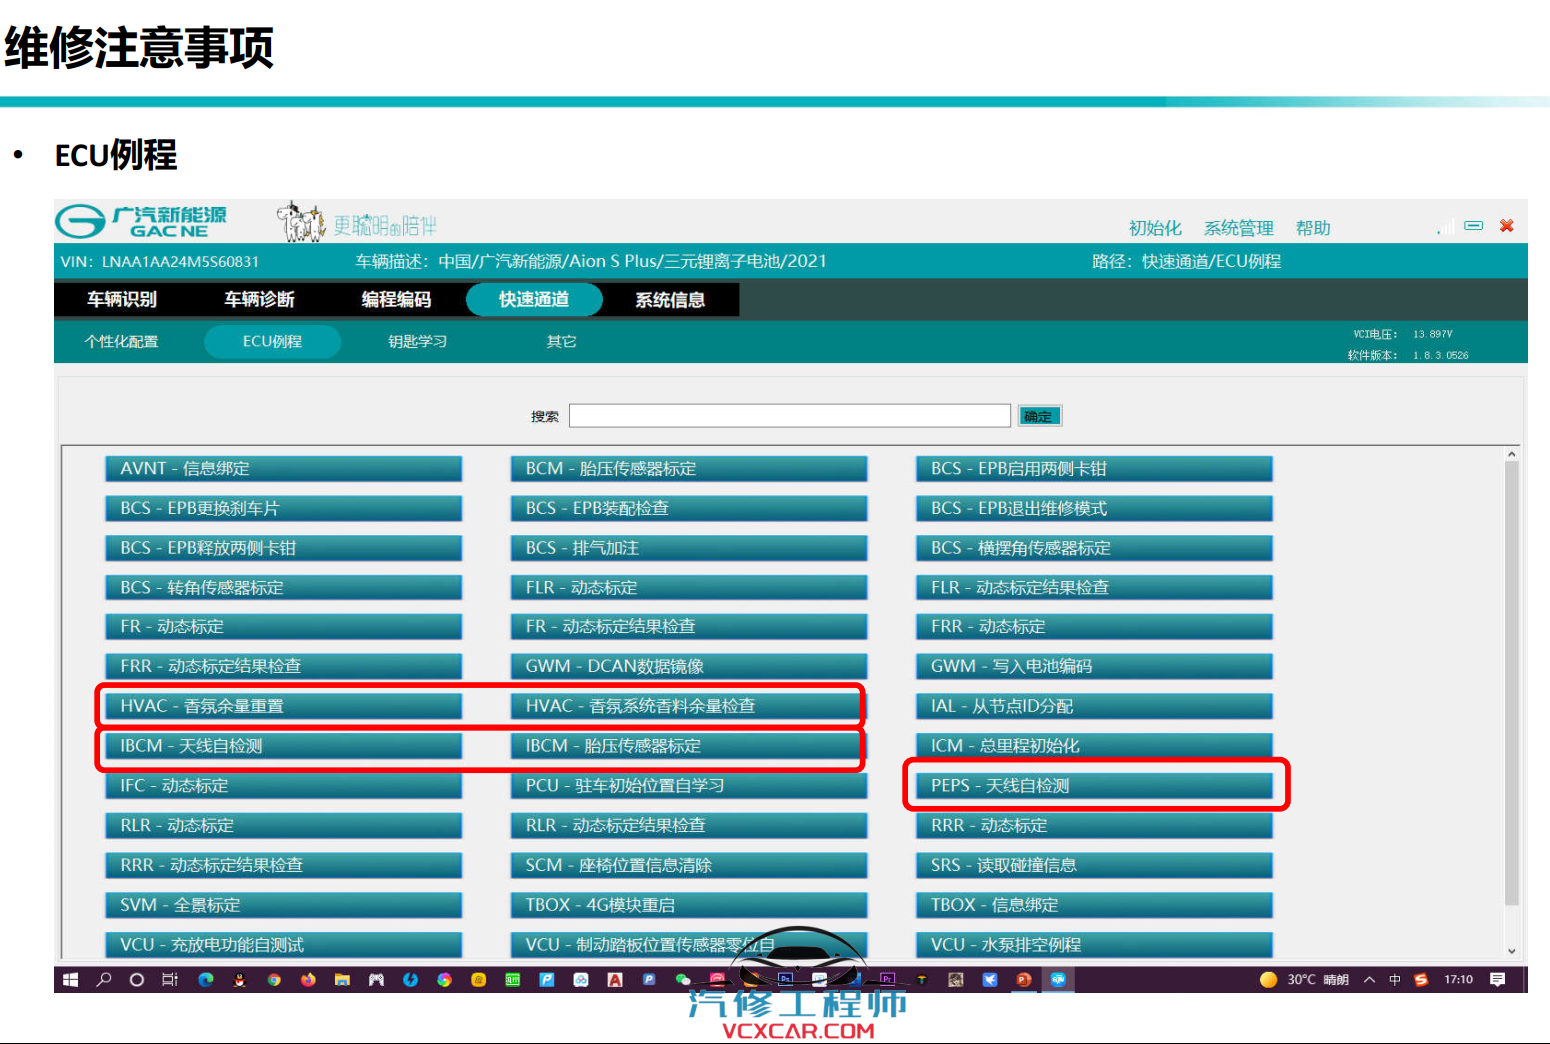Click the GAC NE logo icon
The width and height of the screenshot is (1550, 1044).
80,221
